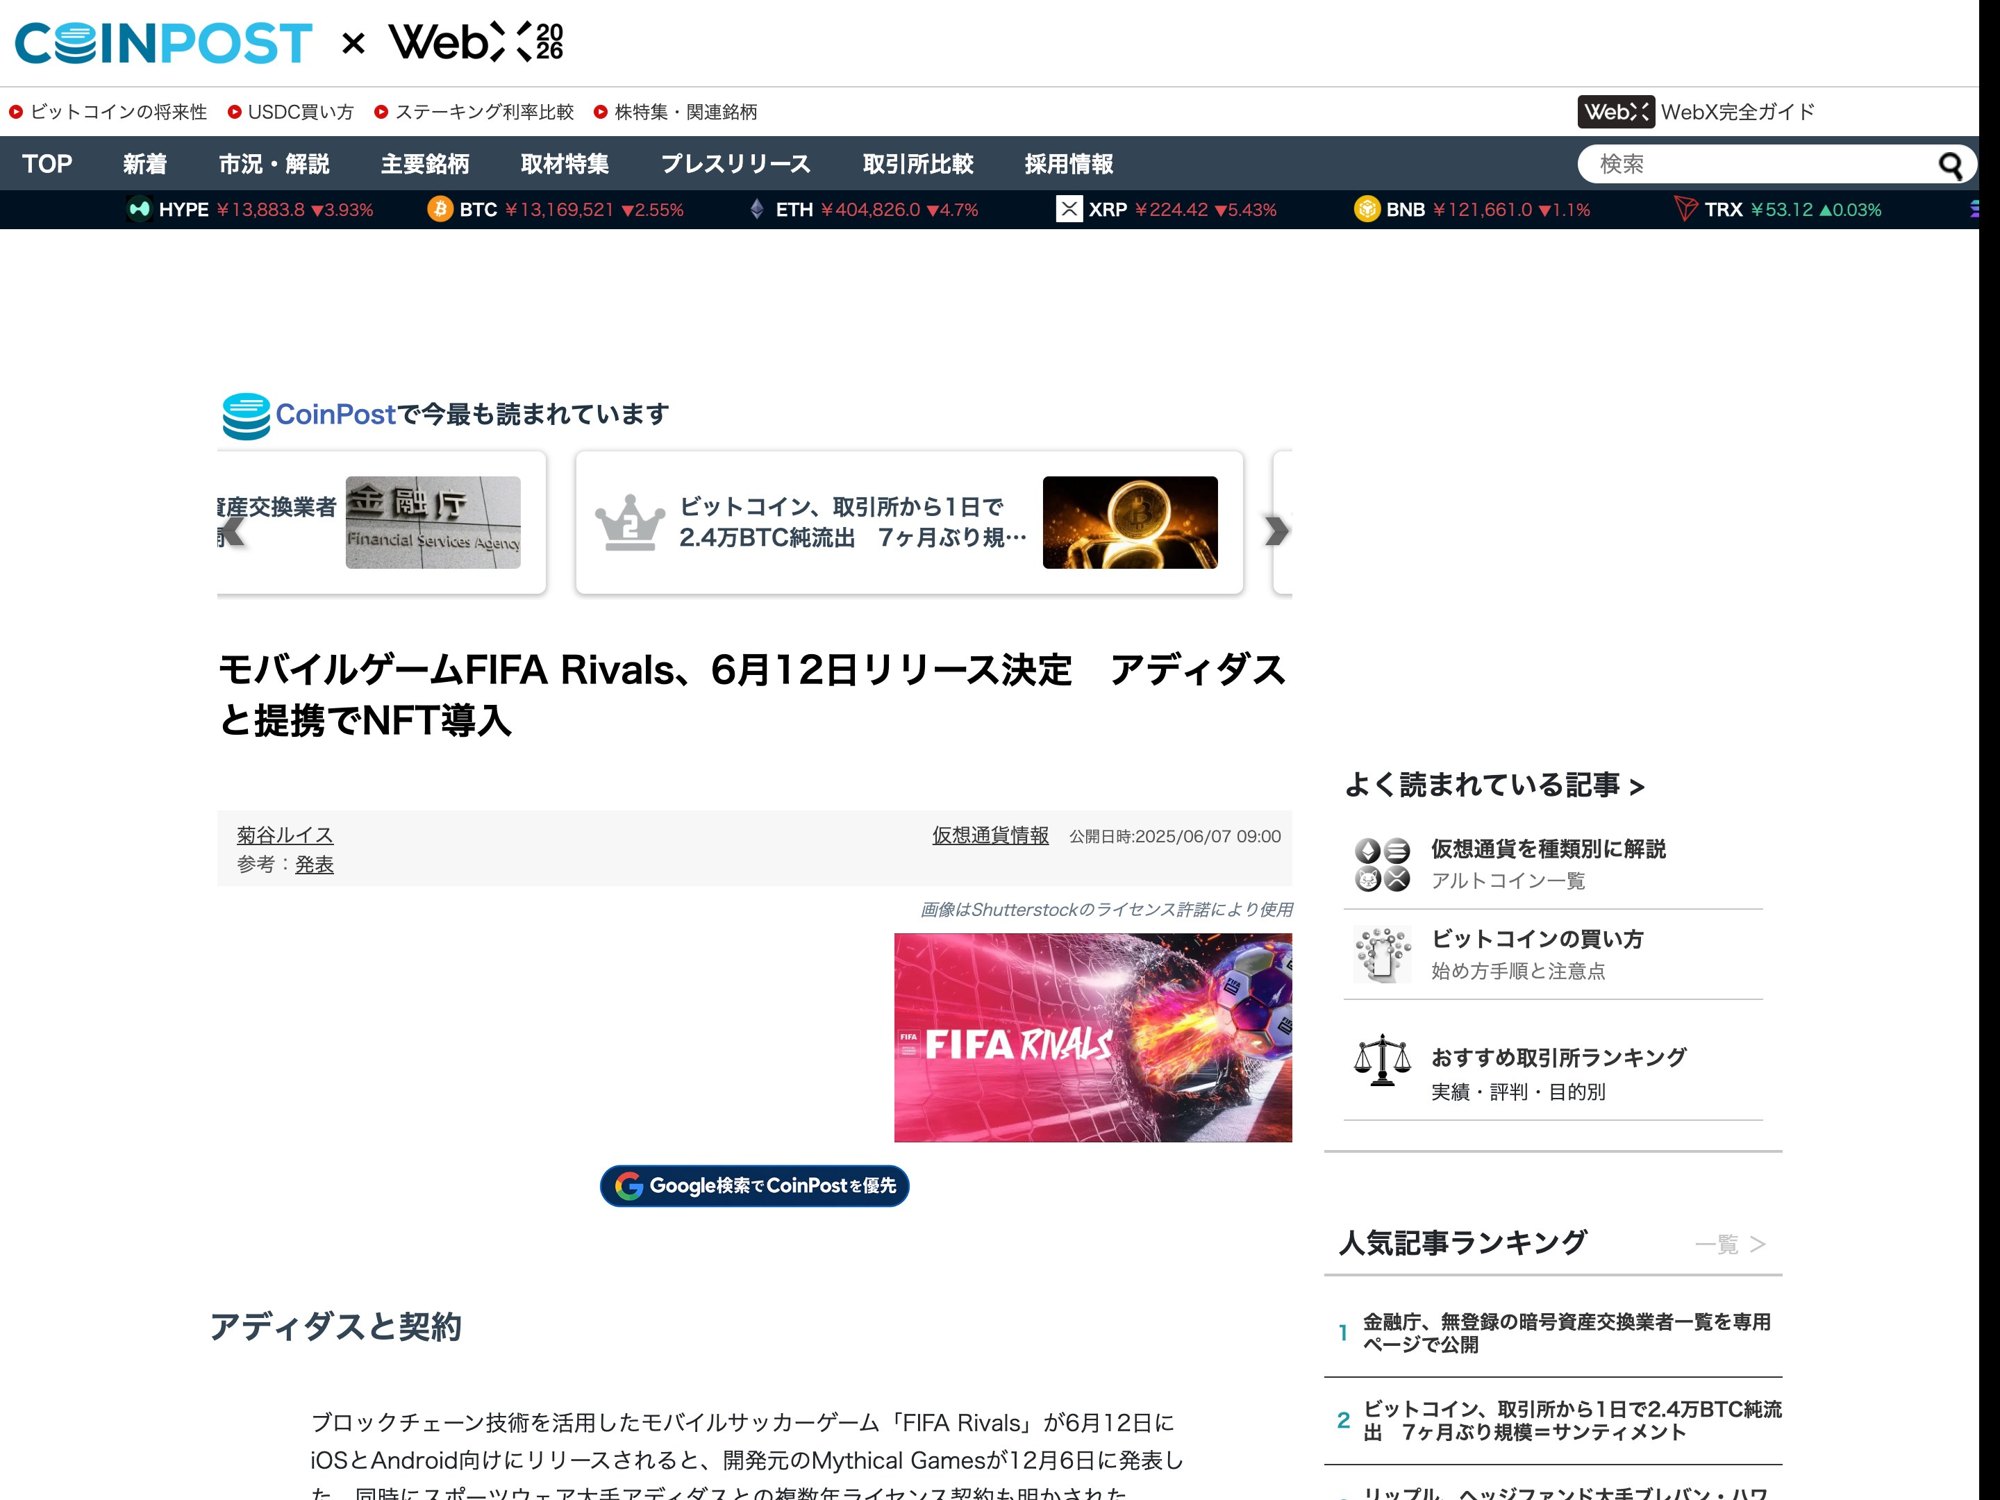The width and height of the screenshot is (2000, 1500).
Task: Open the BNB ticker icon
Action: click(x=1367, y=209)
